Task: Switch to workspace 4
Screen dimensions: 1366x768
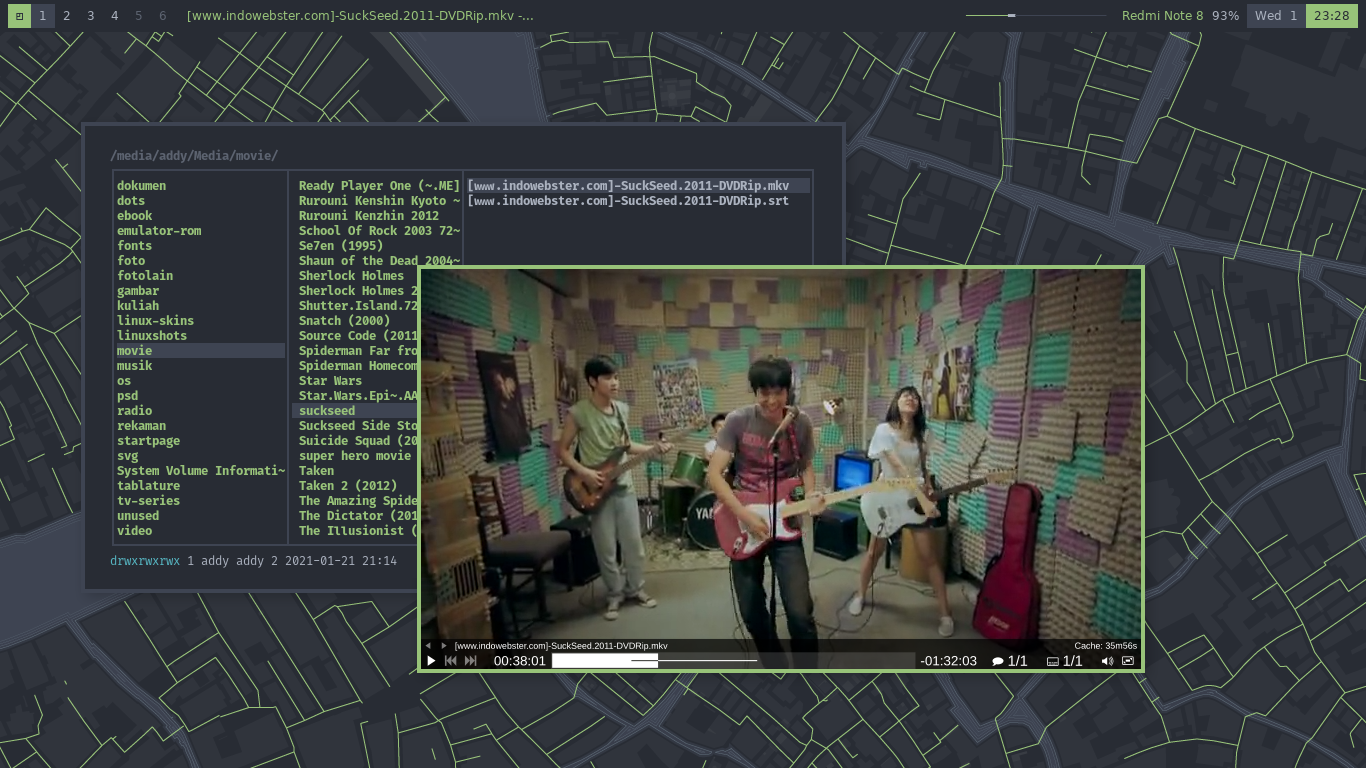Action: coord(114,16)
